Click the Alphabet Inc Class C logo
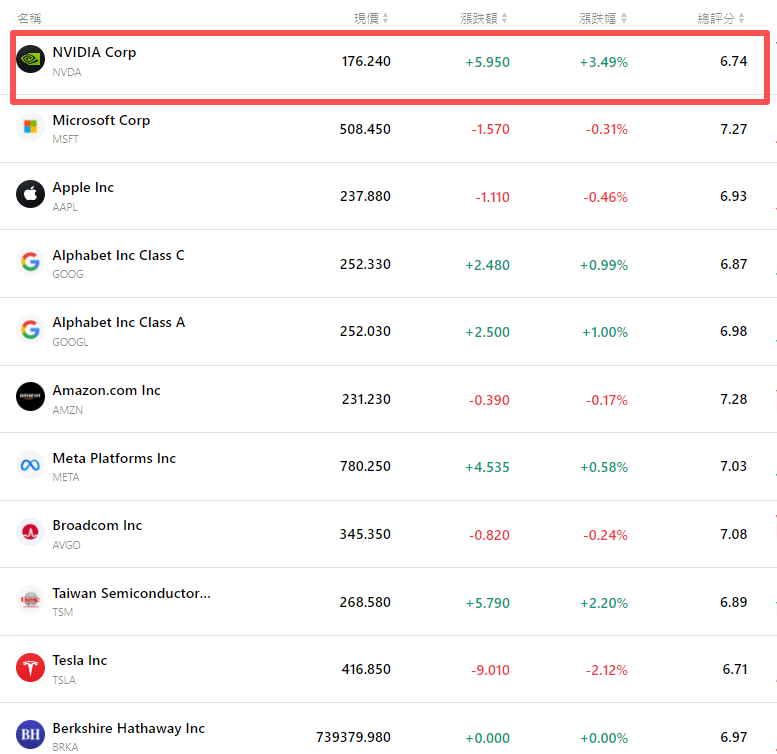This screenshot has width=777, height=754. coord(31,262)
